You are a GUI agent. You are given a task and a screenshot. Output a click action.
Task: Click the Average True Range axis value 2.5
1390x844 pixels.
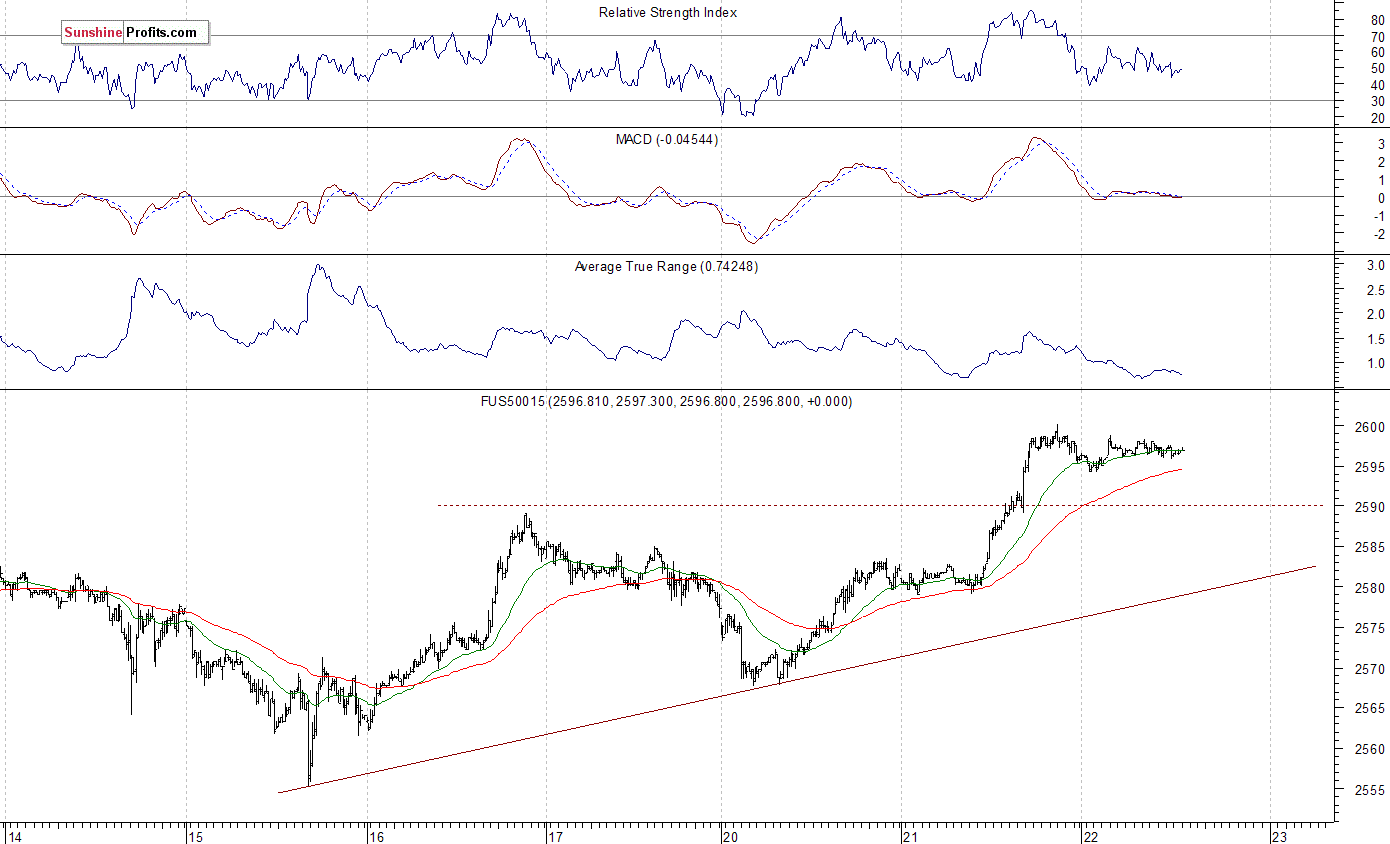click(1375, 290)
